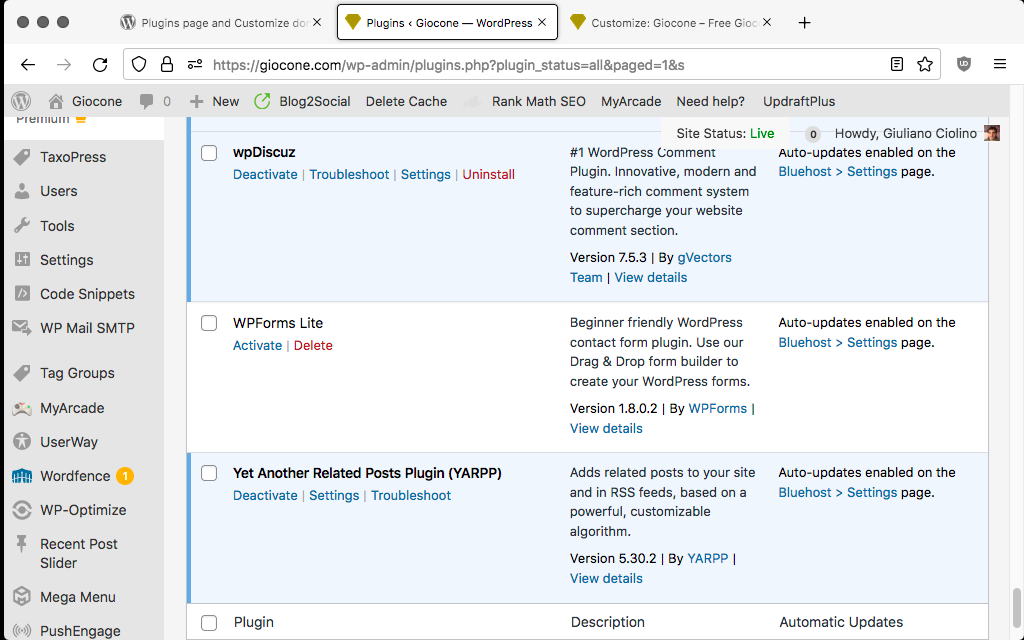This screenshot has width=1024, height=640.
Task: Click the page vertical scrollbar thumb
Action: pos(1016,607)
